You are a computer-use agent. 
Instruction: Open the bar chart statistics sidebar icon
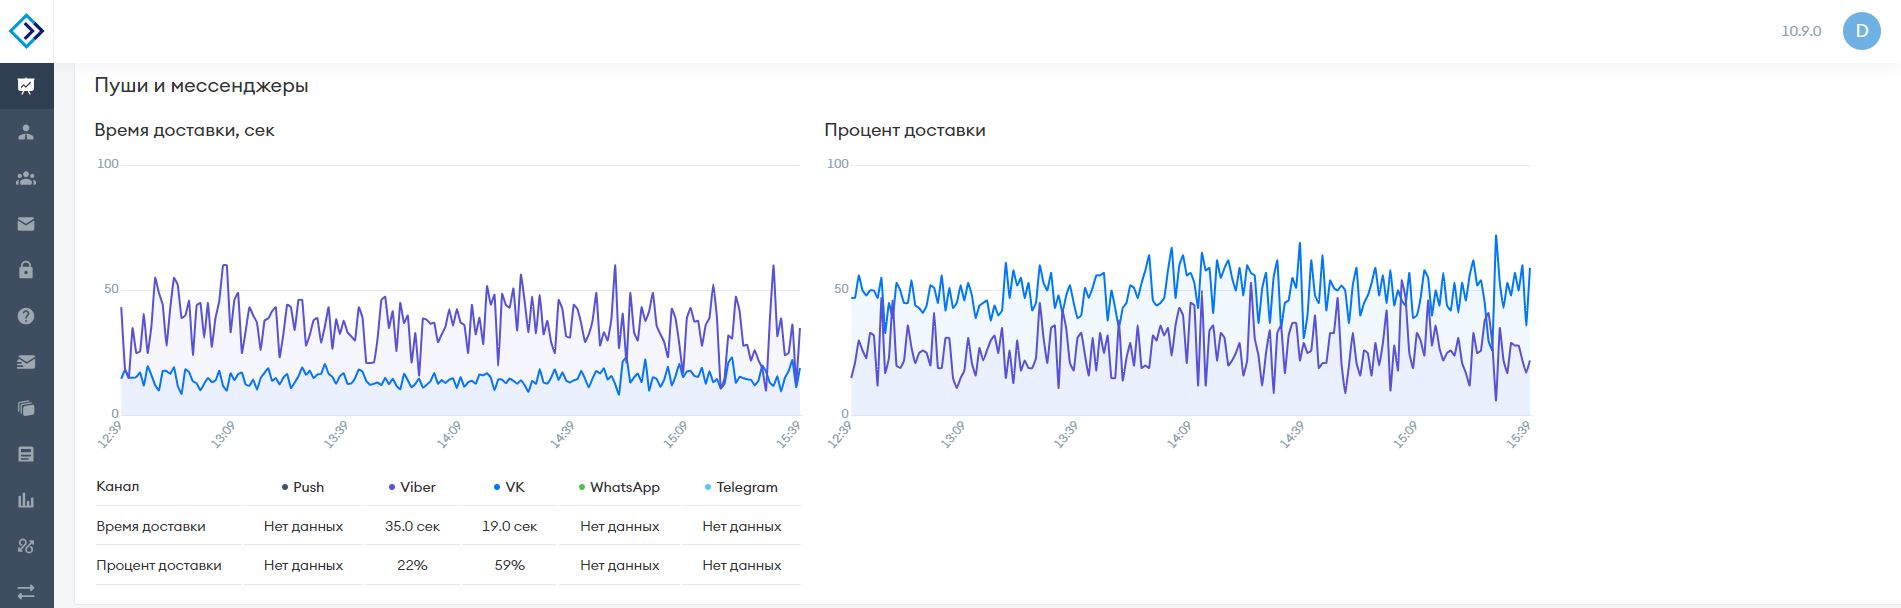point(26,500)
